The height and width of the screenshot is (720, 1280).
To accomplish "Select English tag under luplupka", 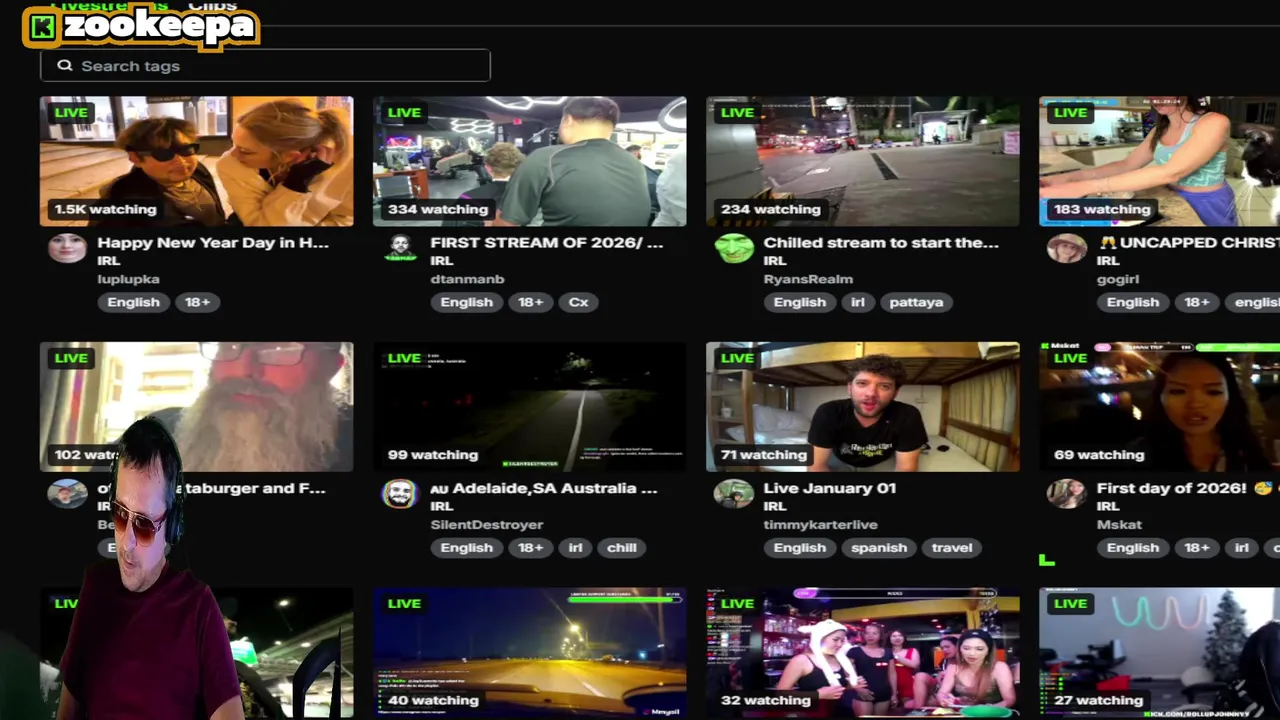I will pyautogui.click(x=133, y=302).
